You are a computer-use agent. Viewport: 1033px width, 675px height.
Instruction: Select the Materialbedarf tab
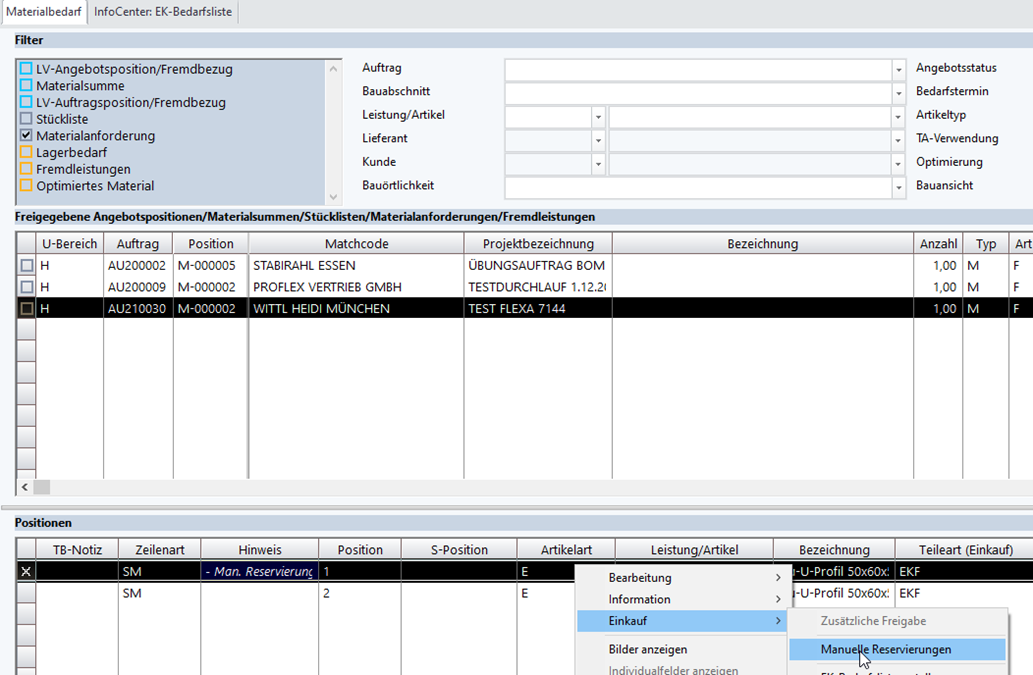click(44, 12)
